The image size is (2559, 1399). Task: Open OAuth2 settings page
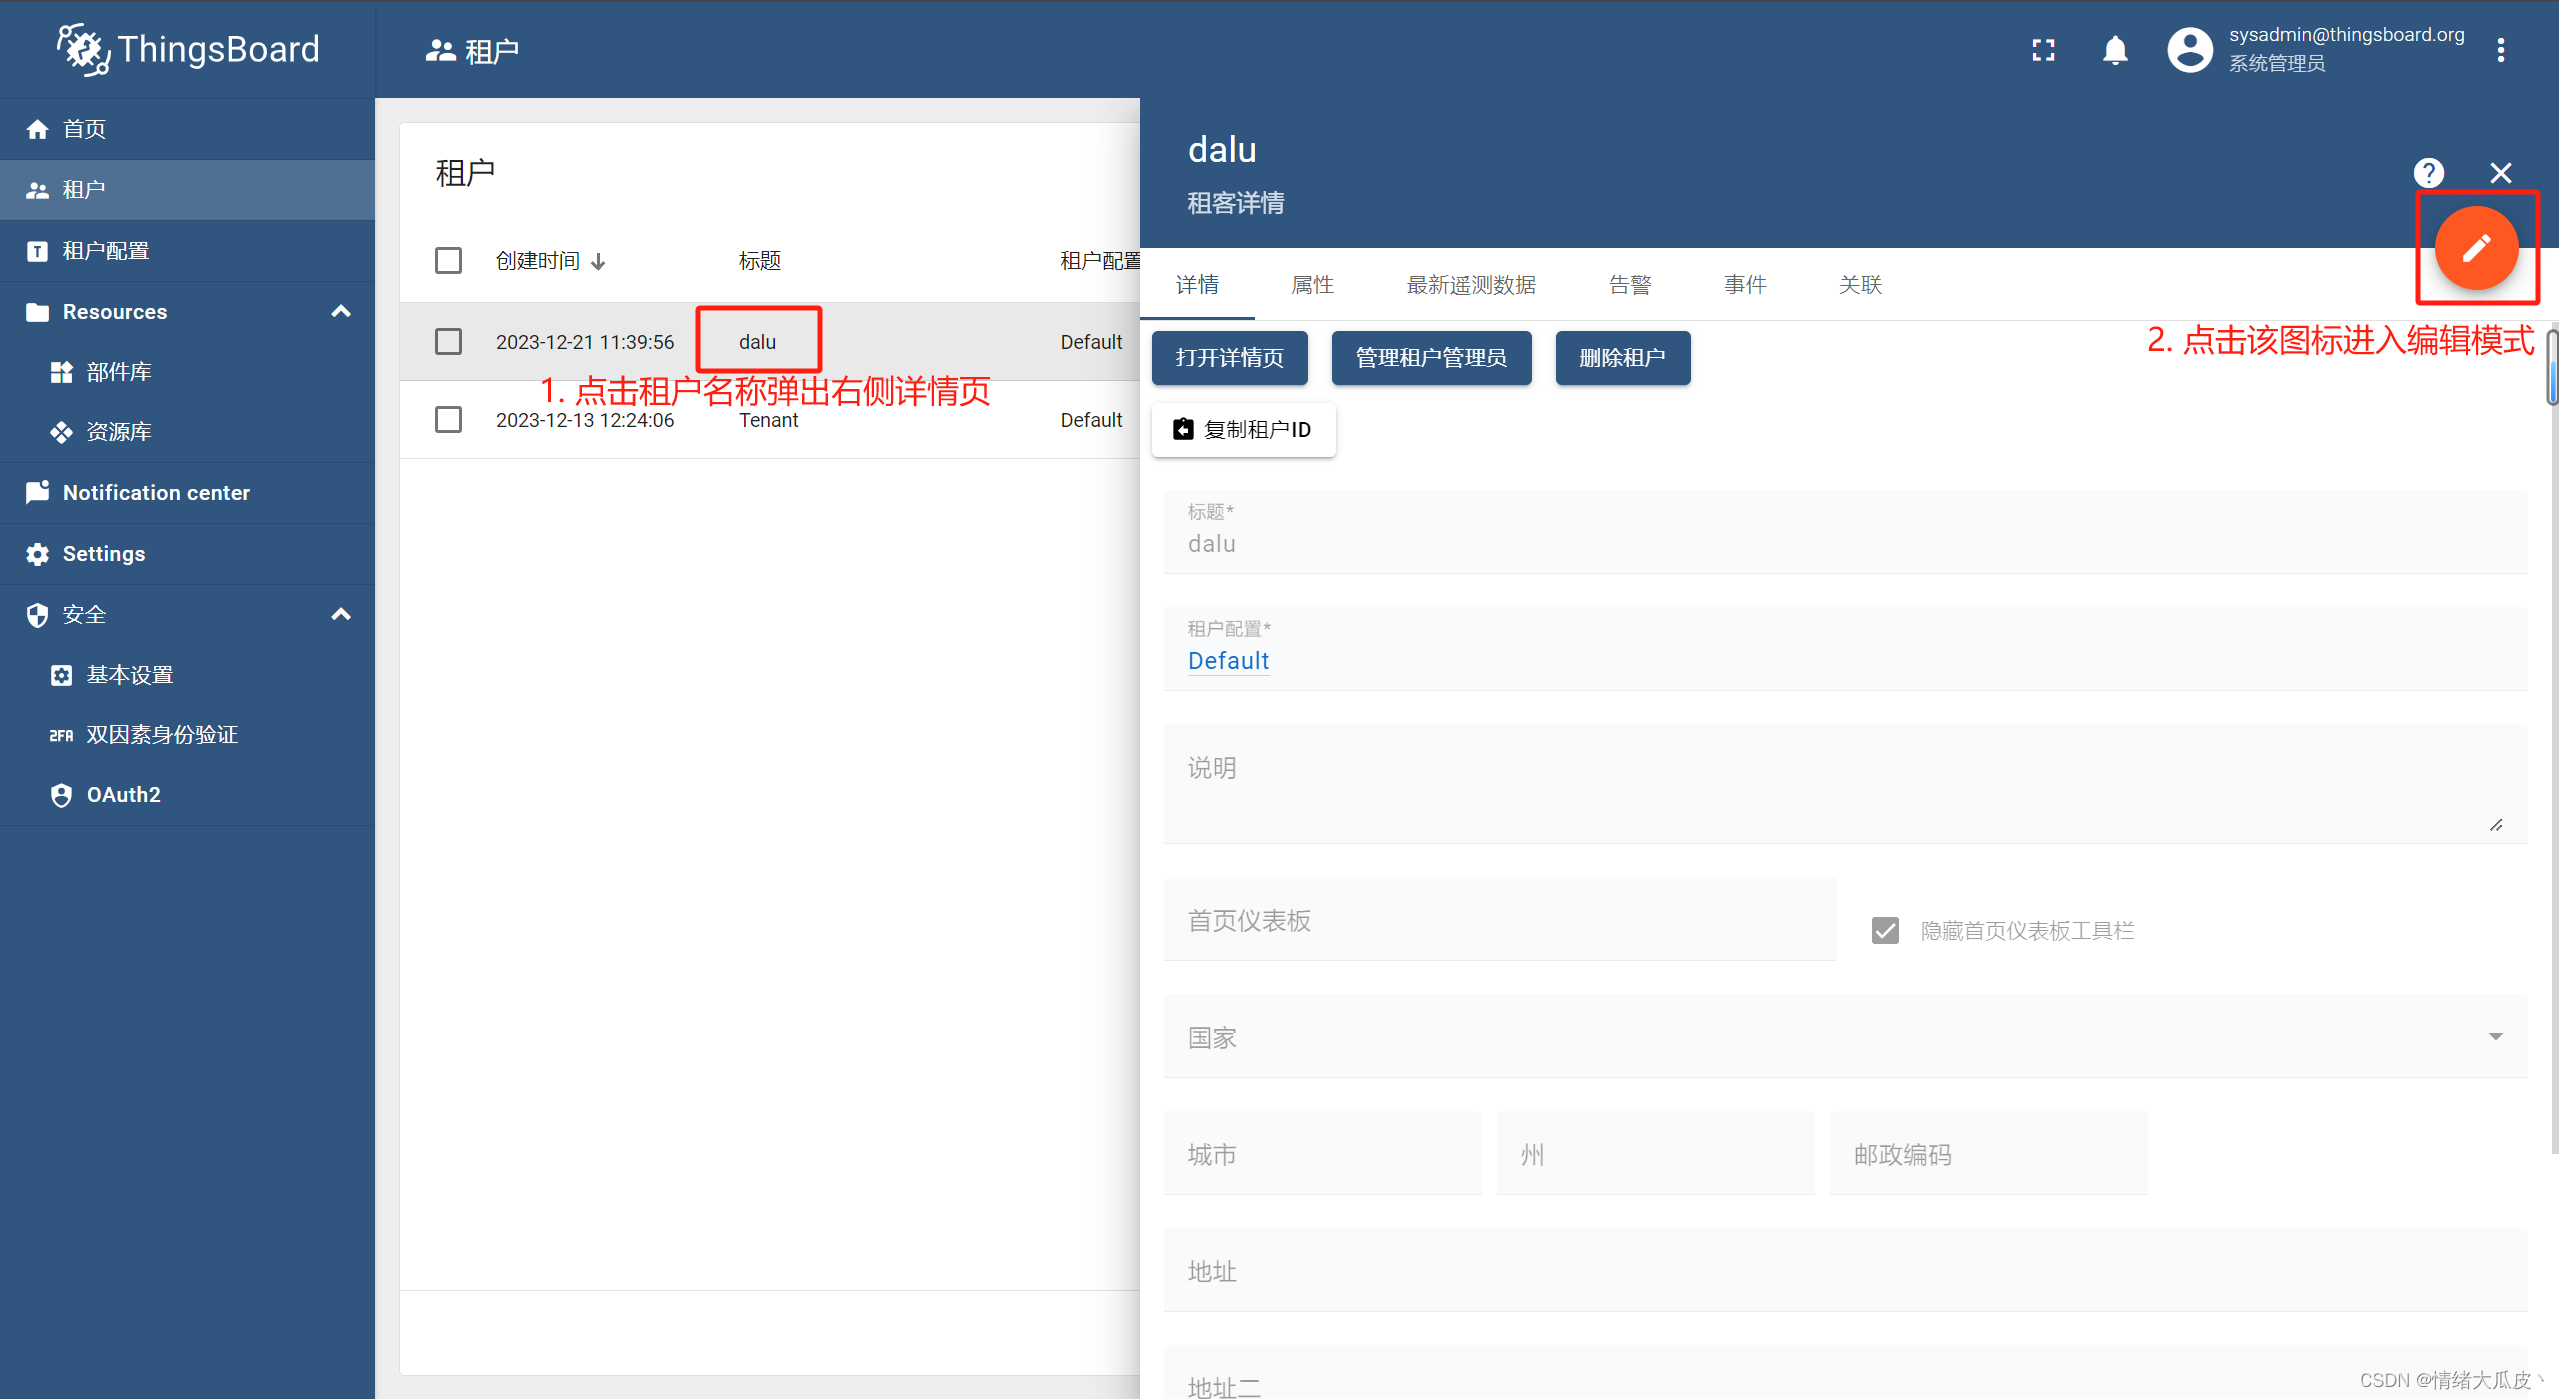187,795
